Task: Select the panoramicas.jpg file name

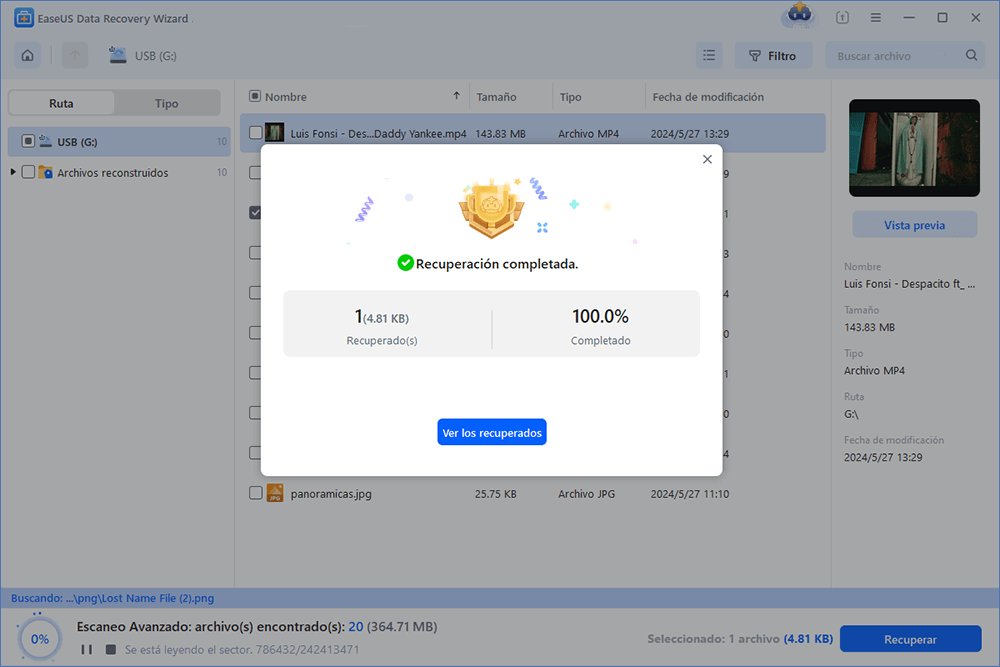Action: pos(331,494)
